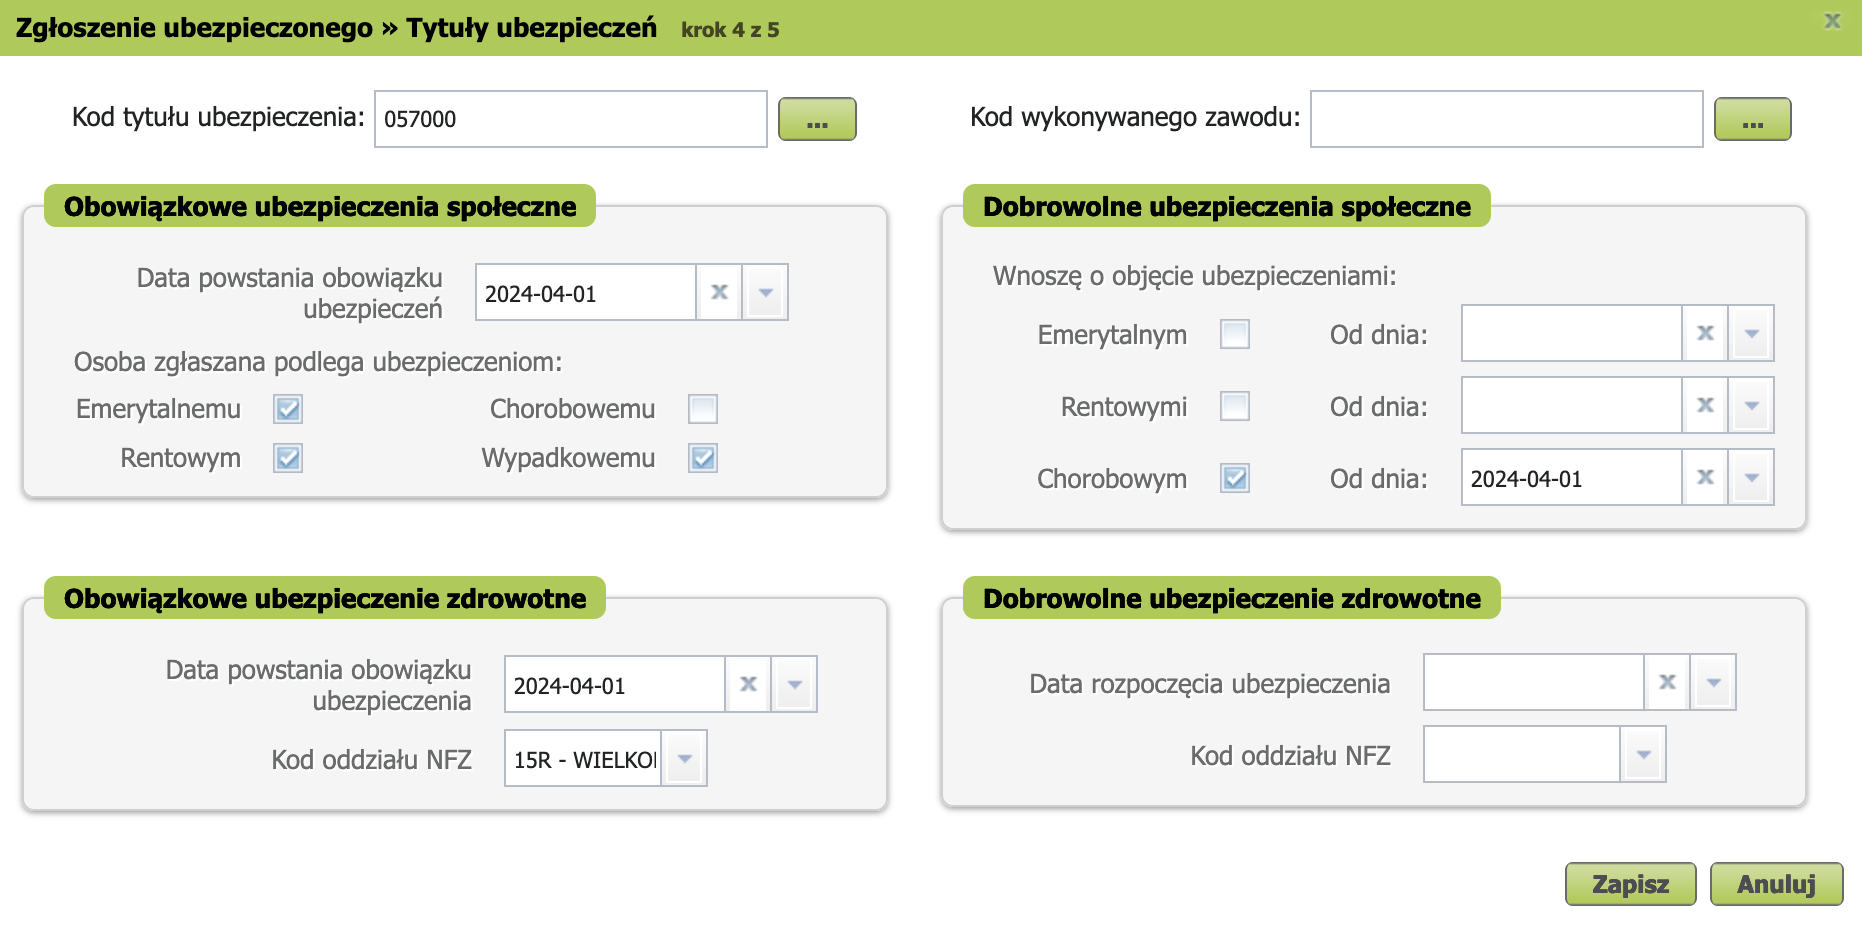Untick the Wypadkowemu insurance checkbox
This screenshot has width=1862, height=925.
click(703, 458)
